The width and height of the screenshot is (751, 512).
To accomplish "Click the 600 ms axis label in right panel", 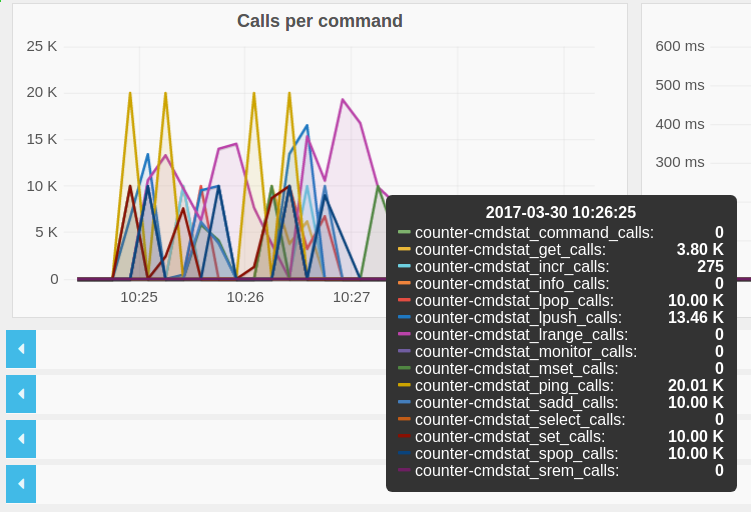I will pyautogui.click(x=680, y=46).
